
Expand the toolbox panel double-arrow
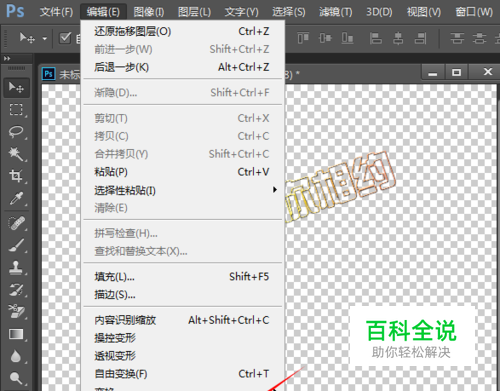click(x=7, y=58)
